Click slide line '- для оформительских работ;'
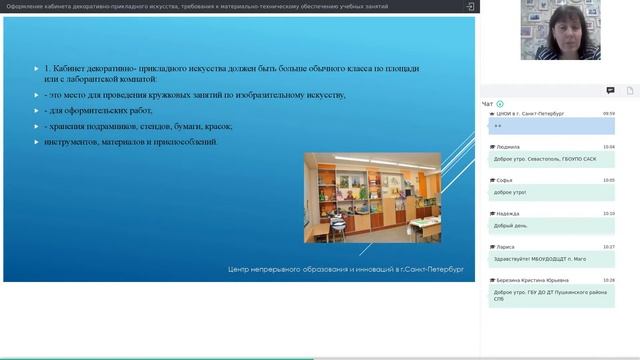 click(98, 111)
